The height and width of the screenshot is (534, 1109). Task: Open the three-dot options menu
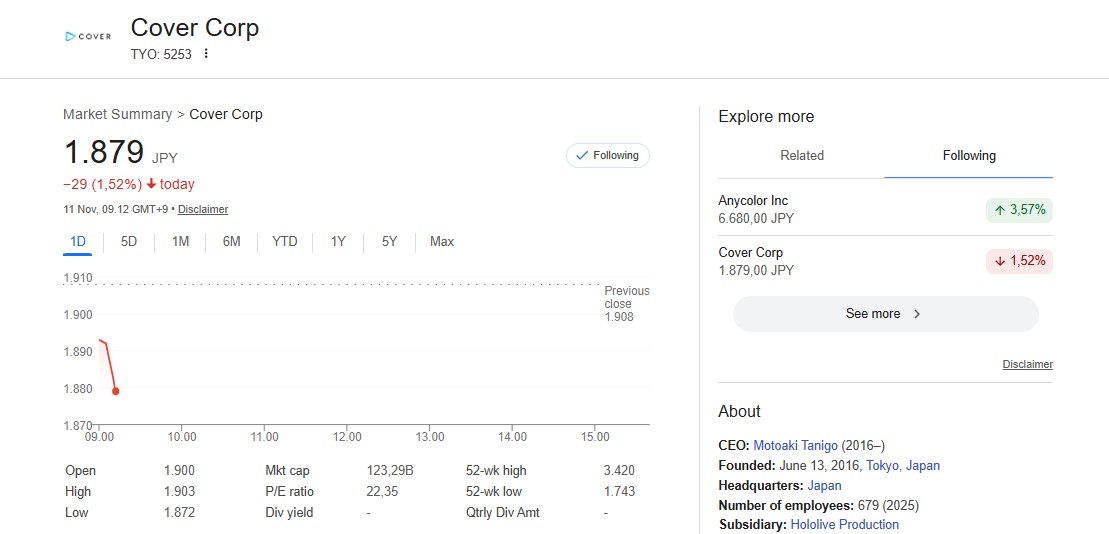tap(206, 54)
